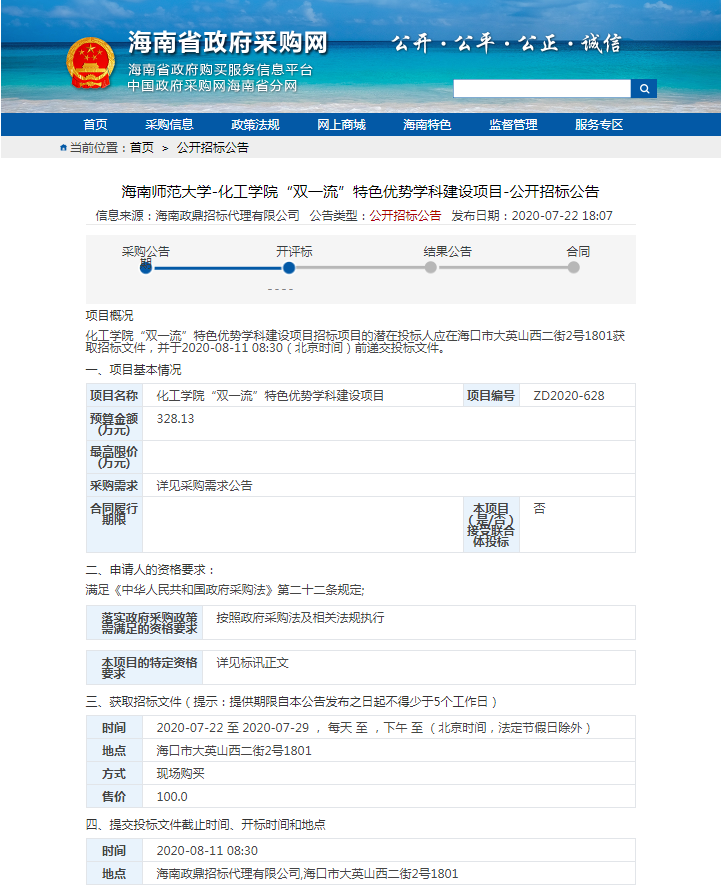Open the 采购信息 menu
This screenshot has width=722, height=886.
(x=169, y=124)
